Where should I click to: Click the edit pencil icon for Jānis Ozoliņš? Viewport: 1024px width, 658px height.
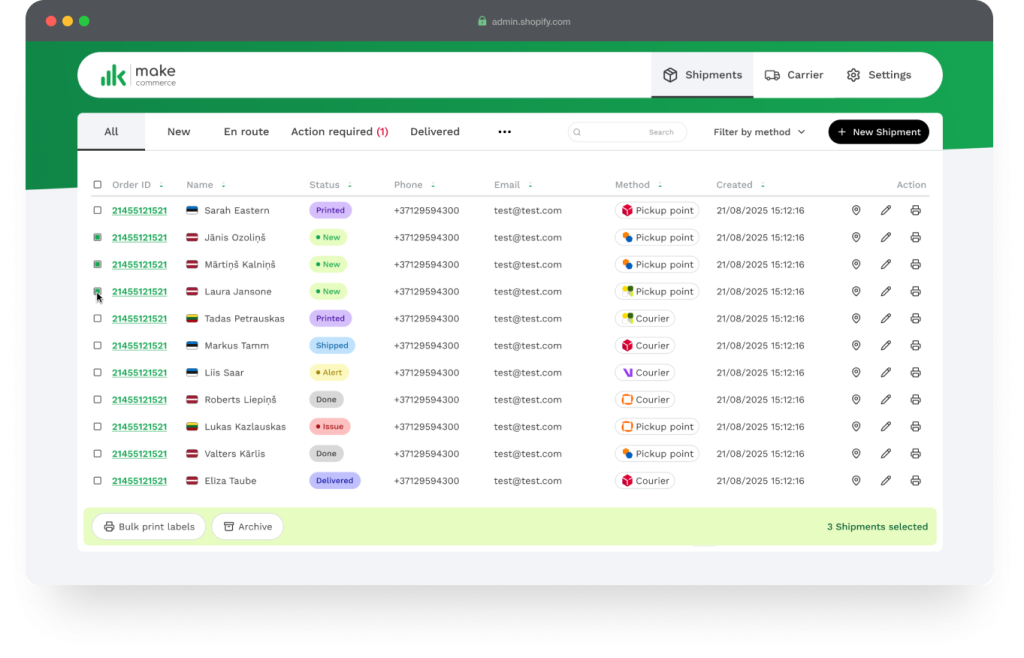(885, 238)
